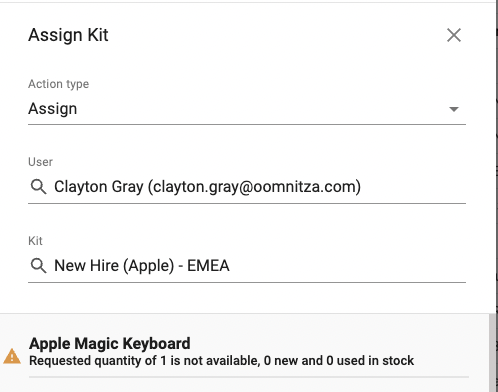Click empty space right of the kit name
The image size is (498, 392).
[x=347, y=266]
